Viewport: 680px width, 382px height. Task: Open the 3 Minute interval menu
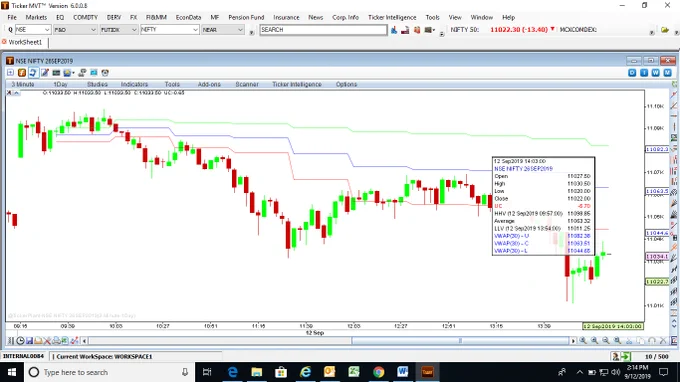point(23,84)
